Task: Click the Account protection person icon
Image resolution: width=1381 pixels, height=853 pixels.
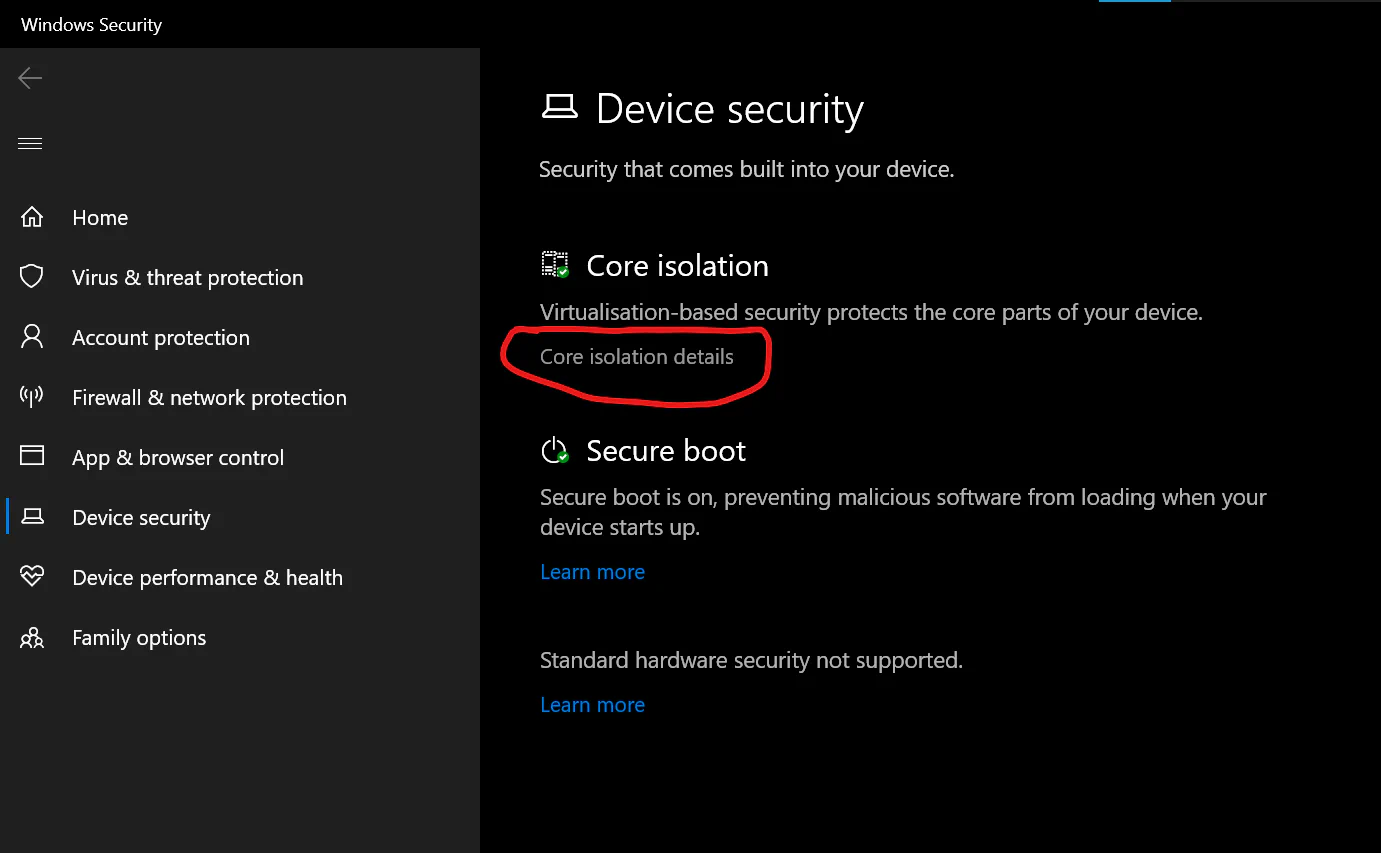Action: (32, 337)
